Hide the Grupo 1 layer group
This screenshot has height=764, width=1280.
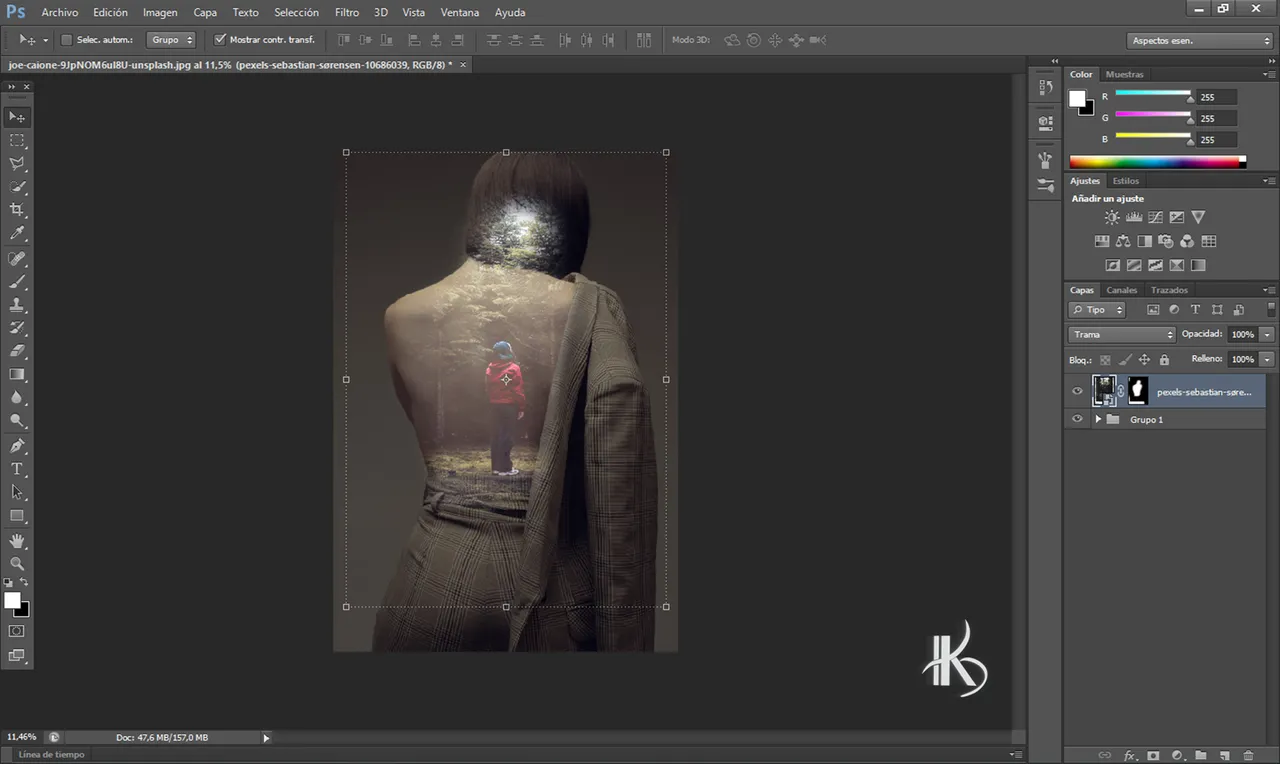point(1077,419)
